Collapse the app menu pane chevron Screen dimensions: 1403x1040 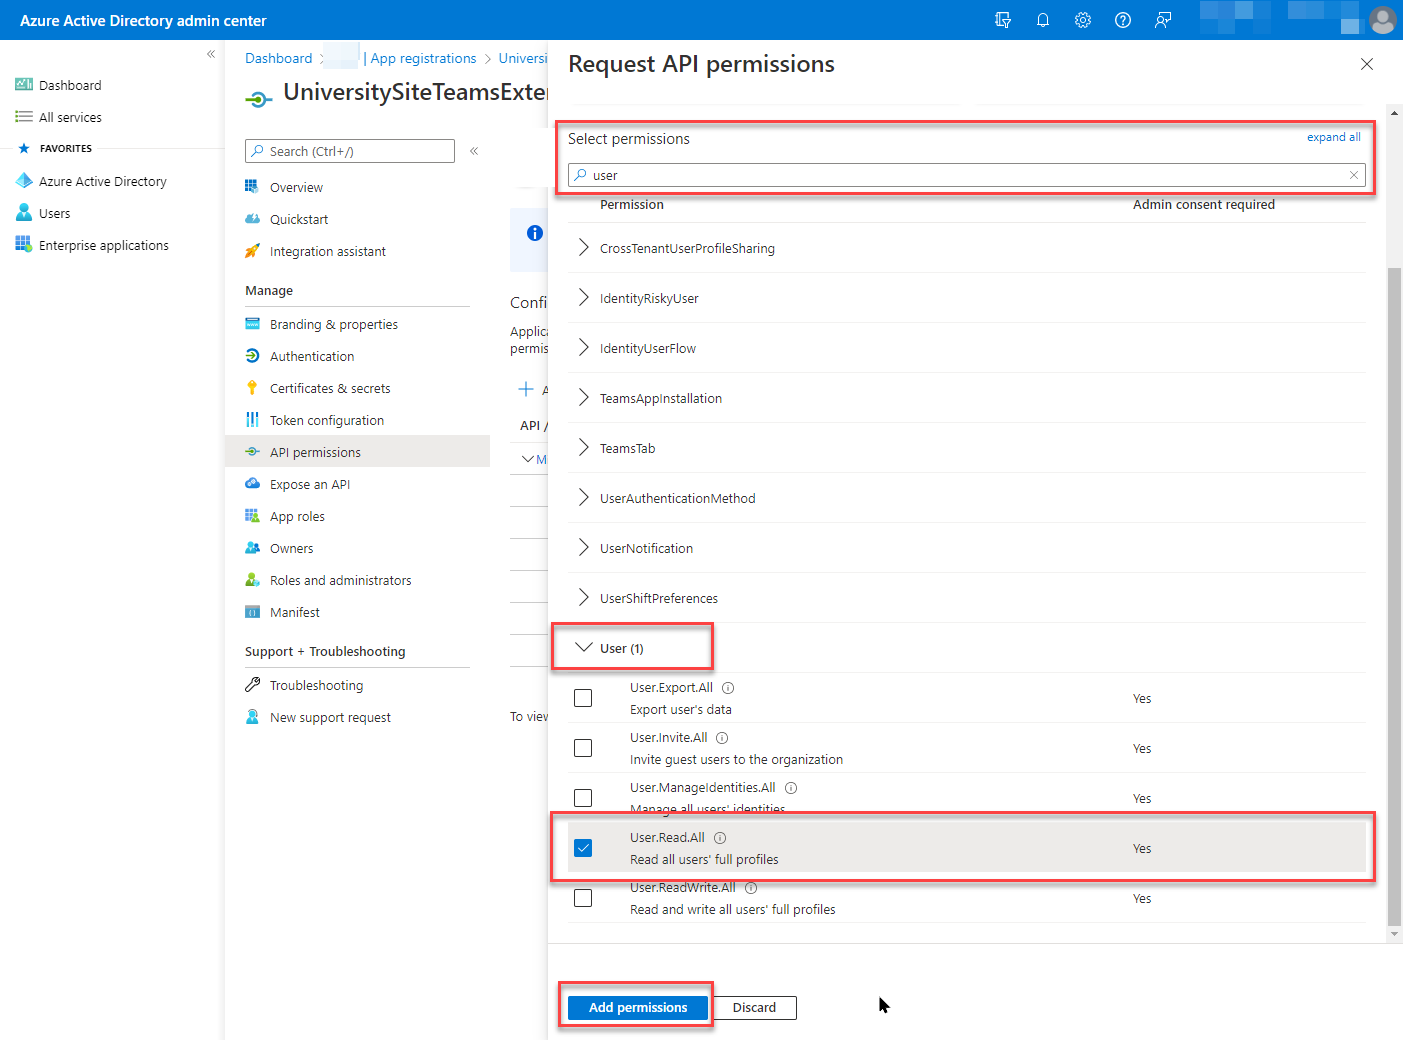[x=474, y=151]
